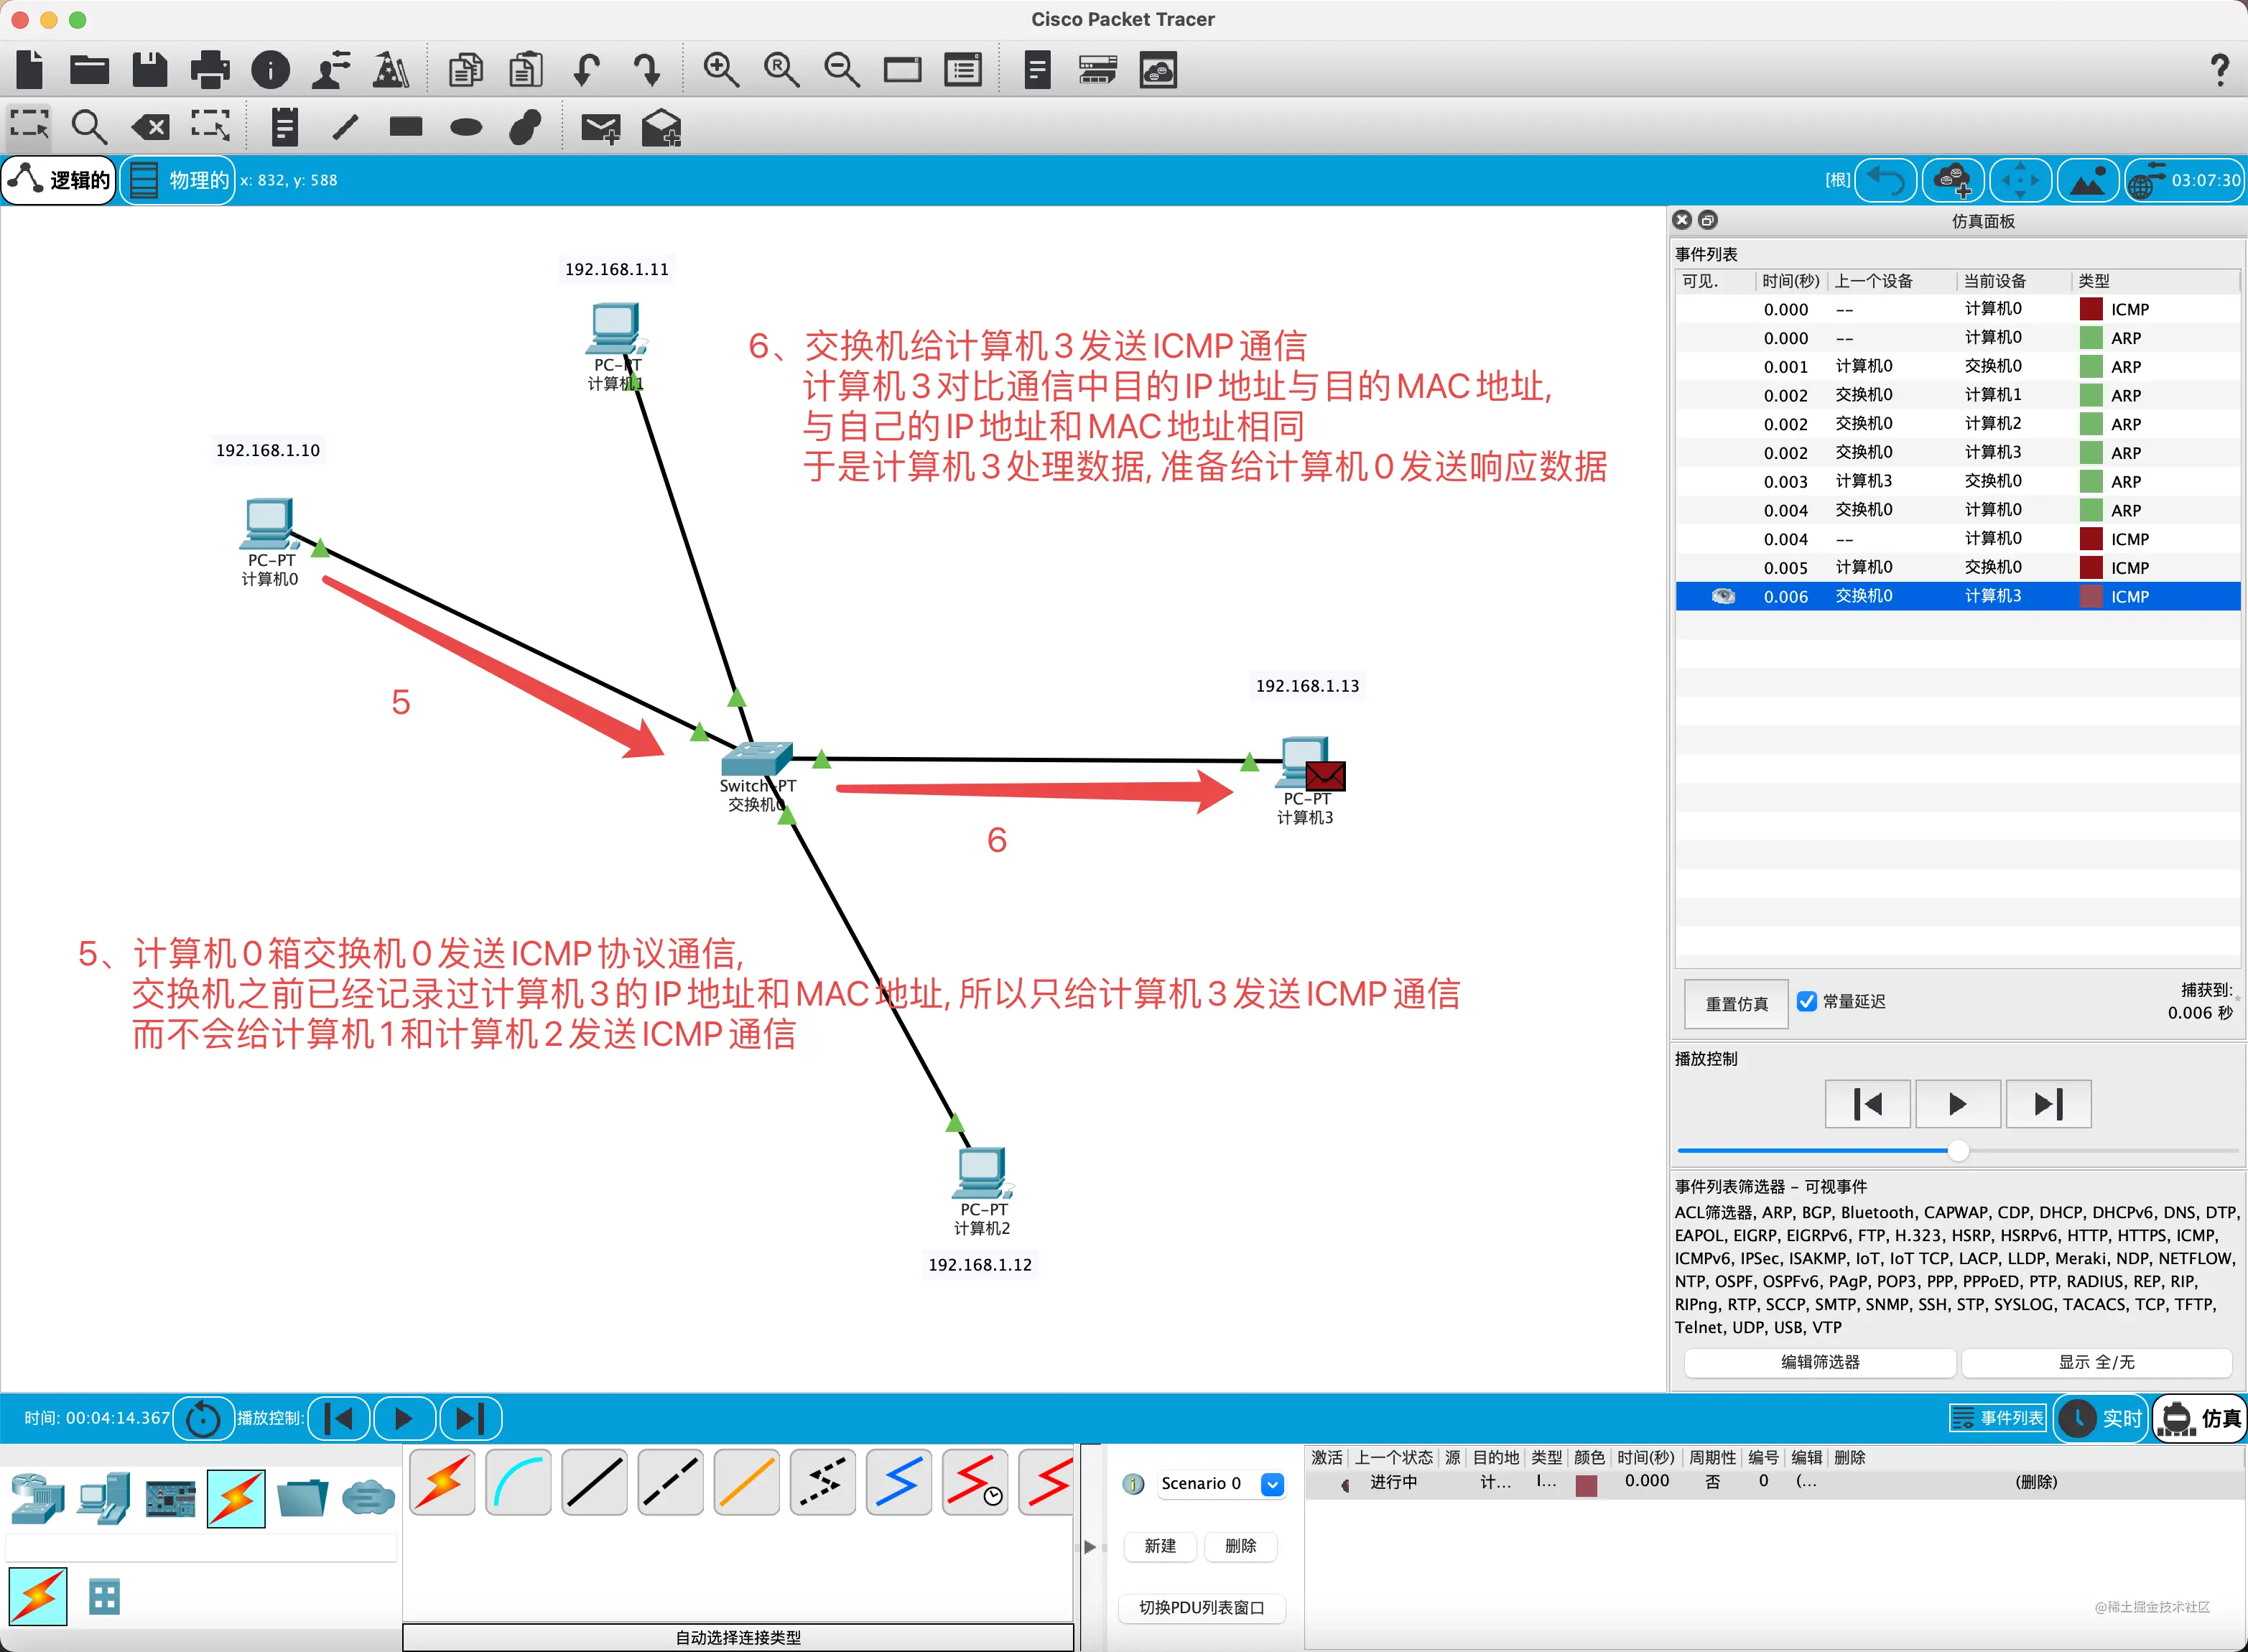Click the ICMP envelope on 计算机3
Image resolution: width=2248 pixels, height=1652 pixels.
(x=1325, y=776)
